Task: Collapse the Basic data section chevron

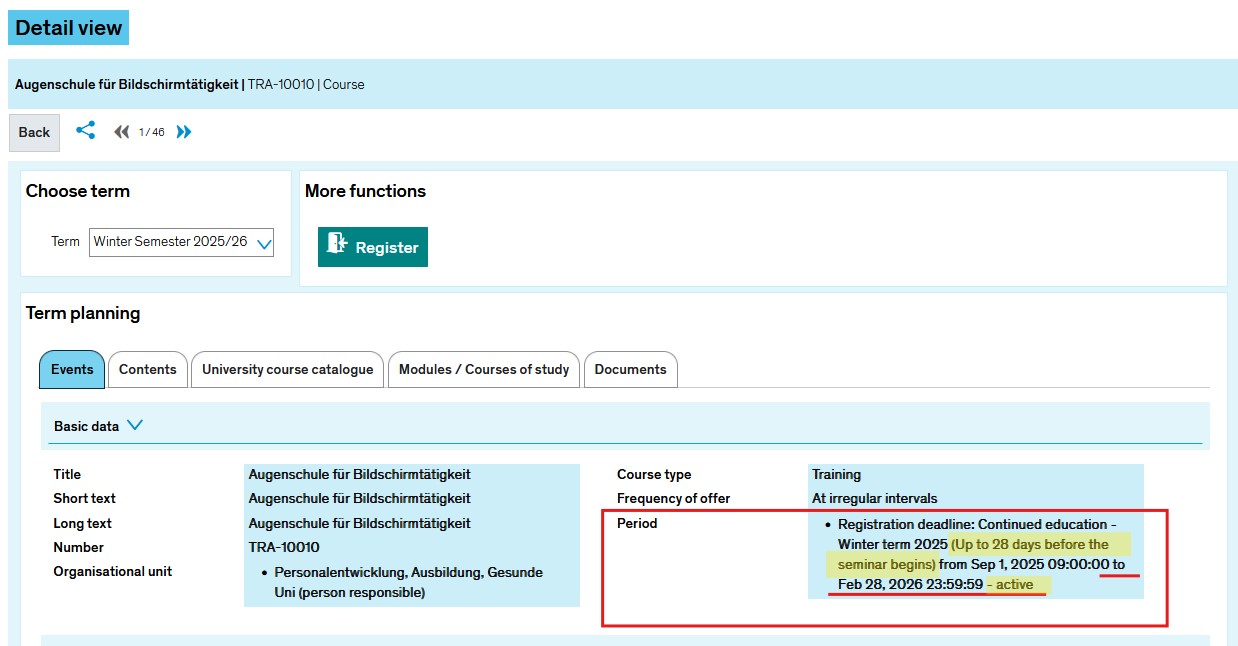Action: tap(135, 425)
